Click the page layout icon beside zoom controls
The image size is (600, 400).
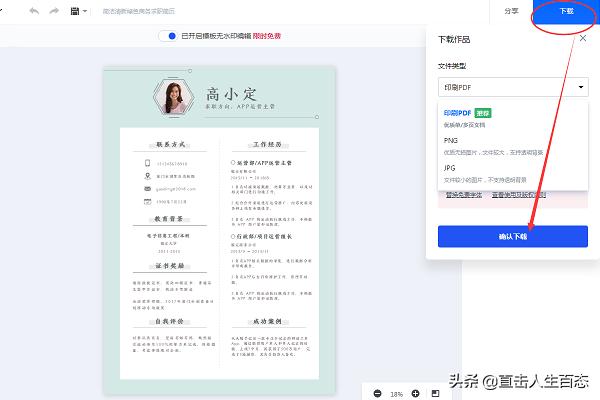point(435,393)
